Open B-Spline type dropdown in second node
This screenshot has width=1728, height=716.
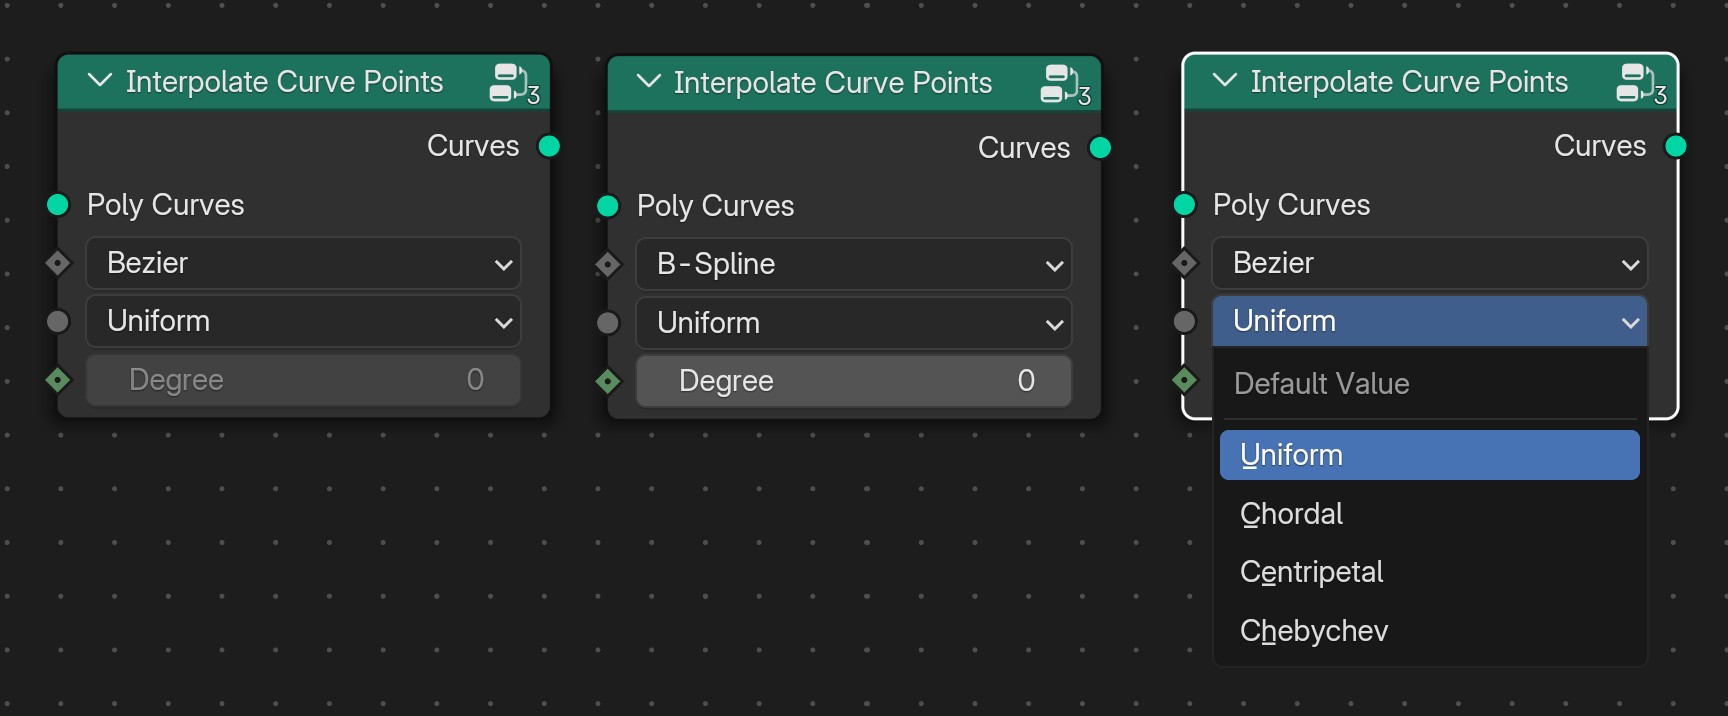click(853, 264)
